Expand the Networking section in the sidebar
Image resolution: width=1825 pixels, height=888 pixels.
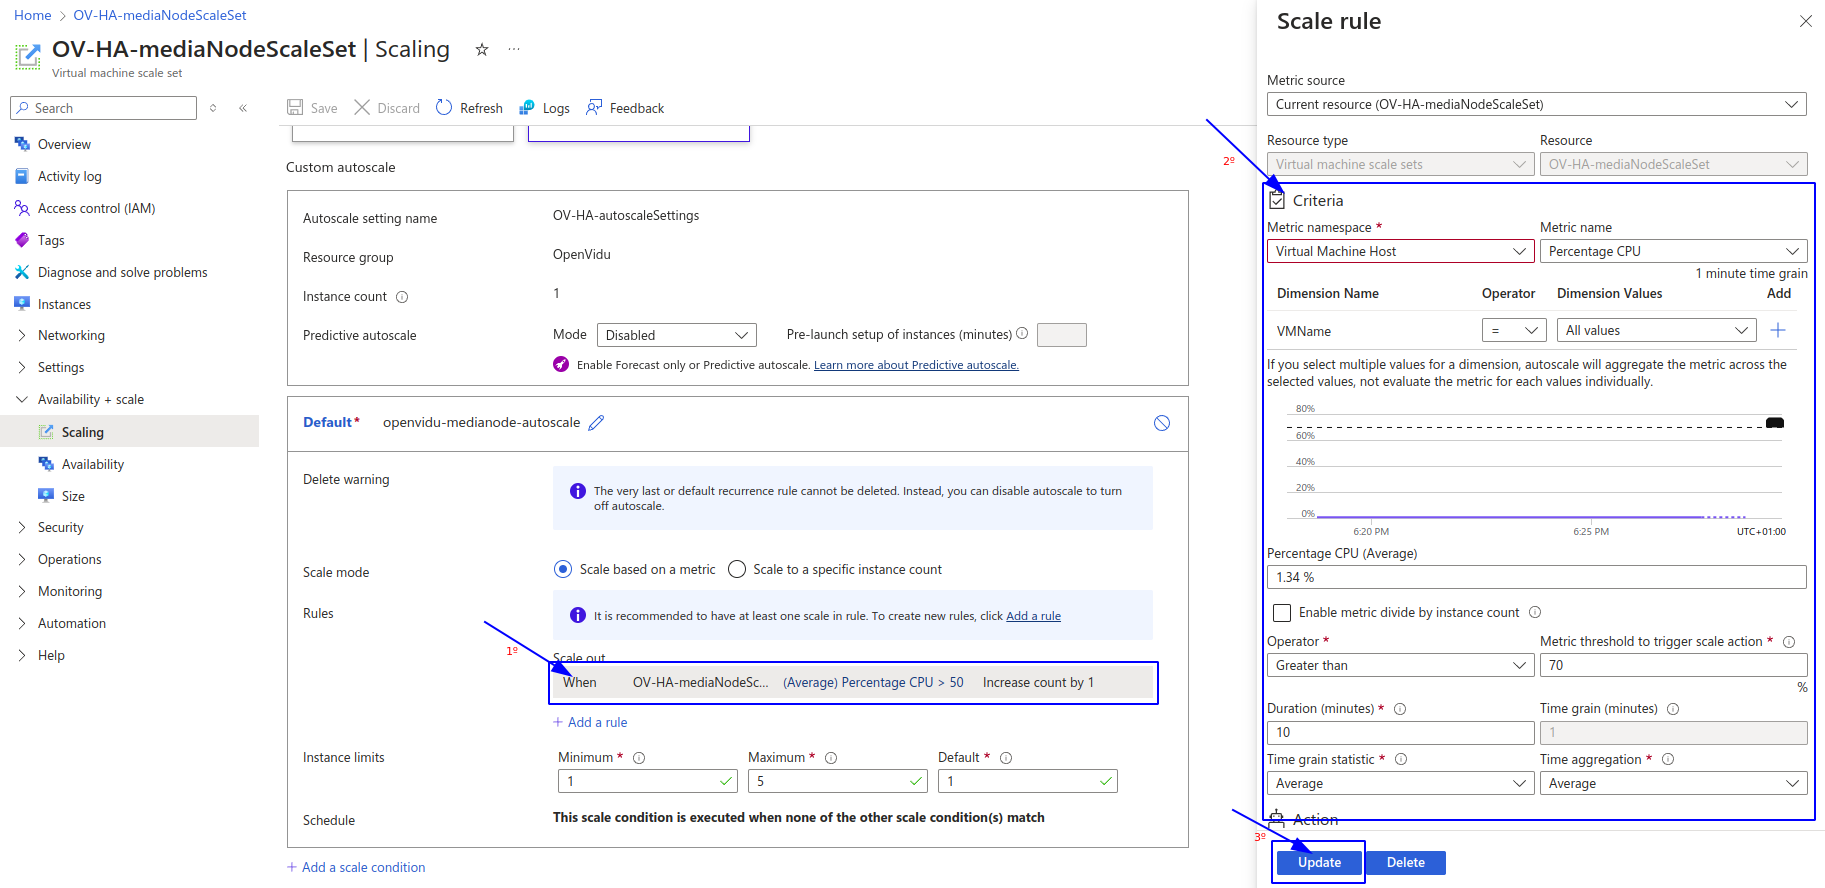(x=22, y=336)
